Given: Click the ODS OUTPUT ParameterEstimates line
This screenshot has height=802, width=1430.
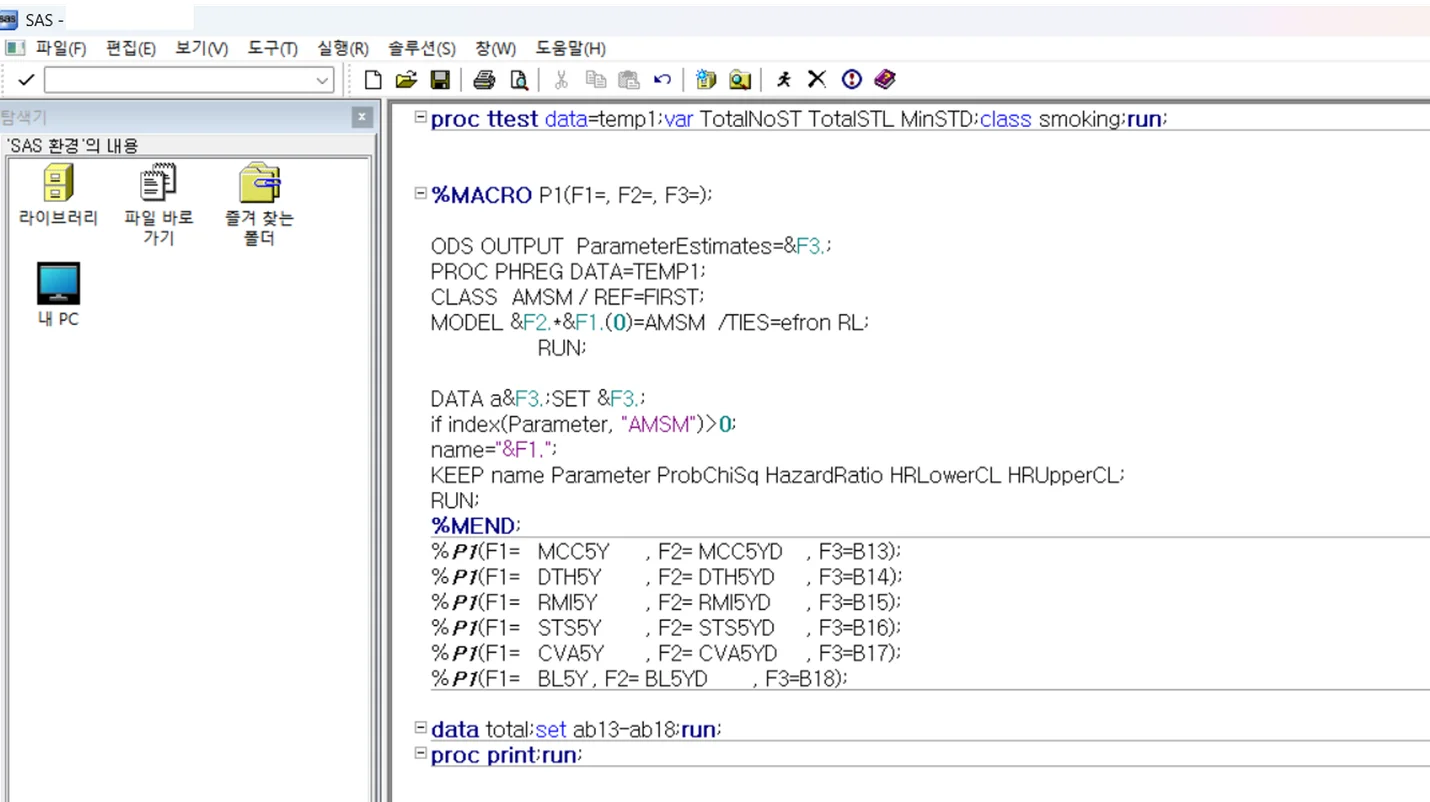Looking at the screenshot, I should [x=631, y=245].
